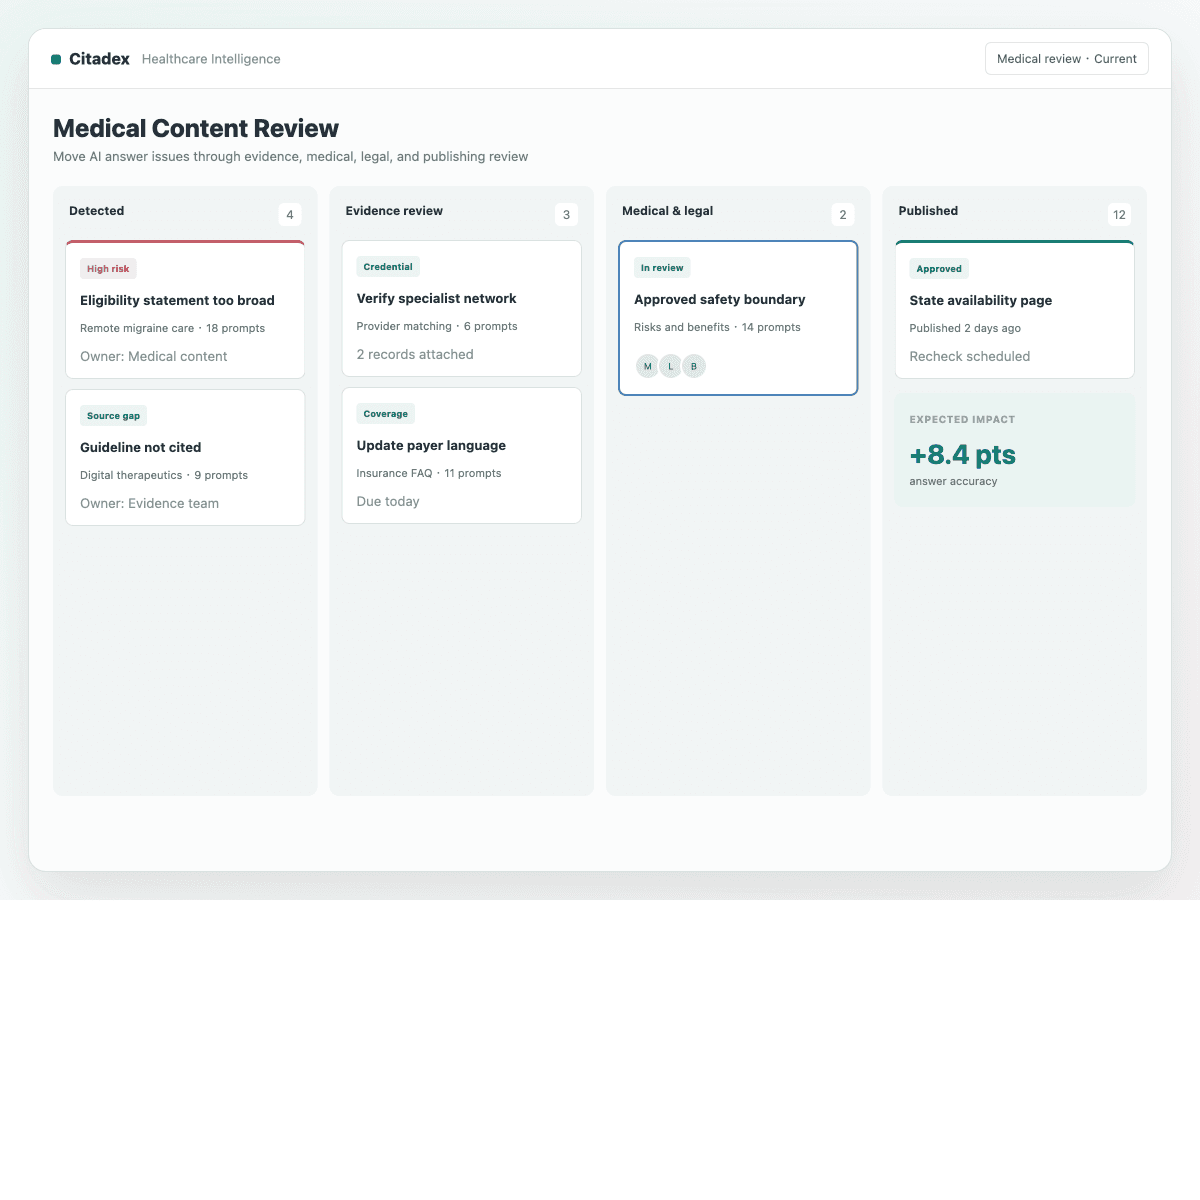
Task: Open Eligibility statement too broad card
Action: [185, 310]
